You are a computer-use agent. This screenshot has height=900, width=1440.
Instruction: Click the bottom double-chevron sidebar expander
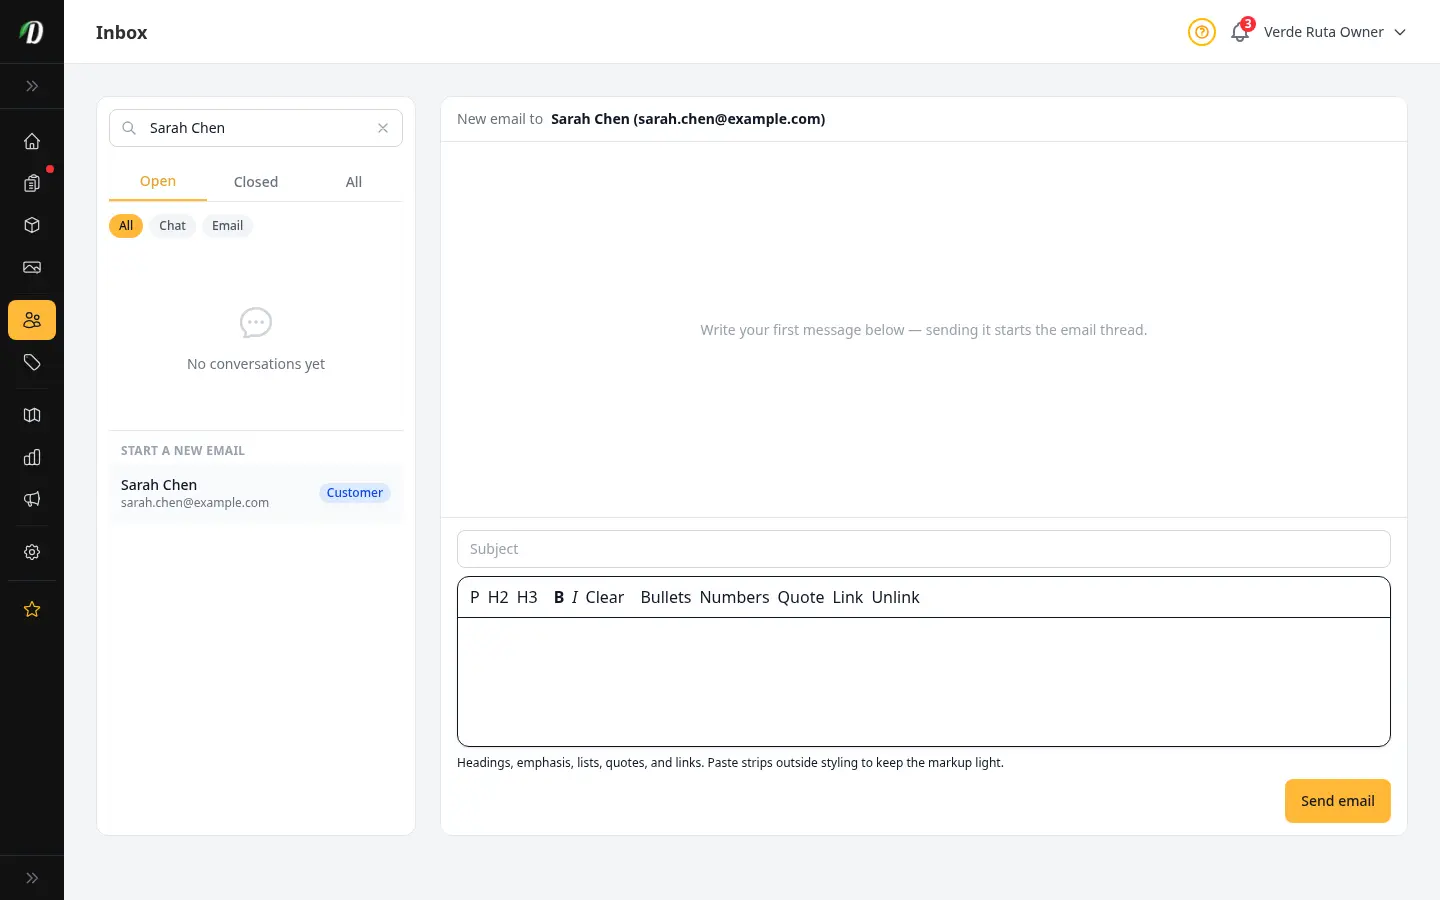coord(32,878)
